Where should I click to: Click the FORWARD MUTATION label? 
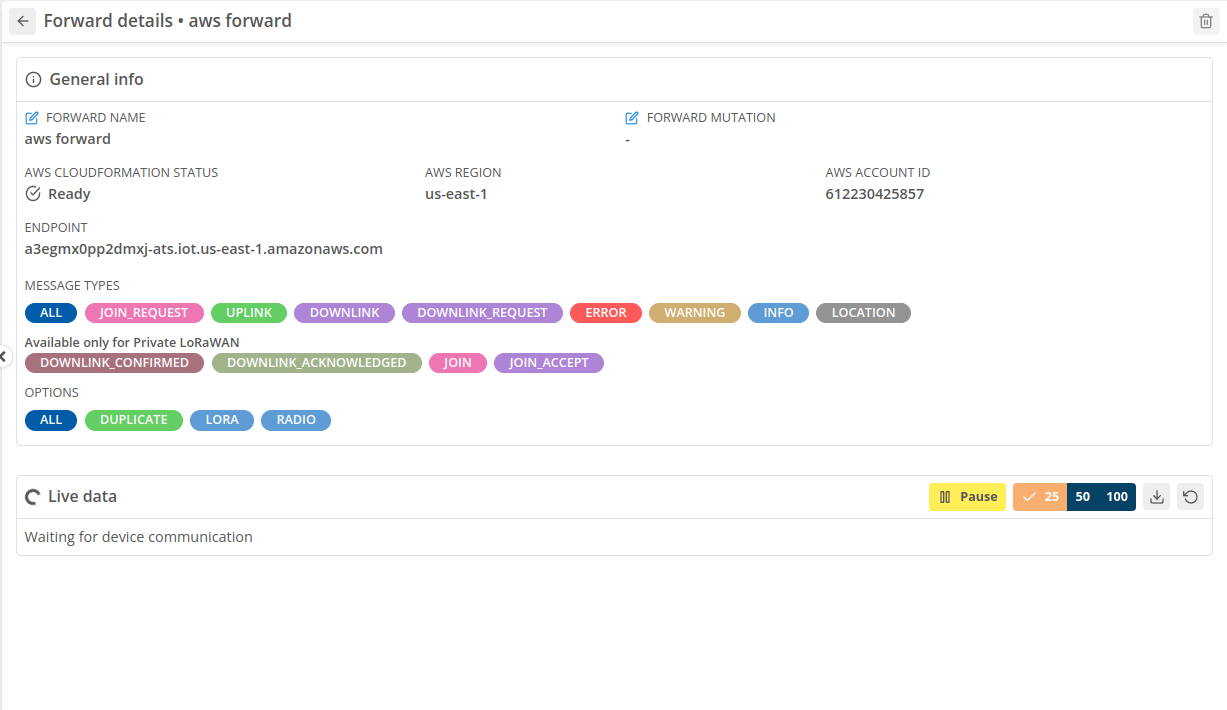click(711, 118)
